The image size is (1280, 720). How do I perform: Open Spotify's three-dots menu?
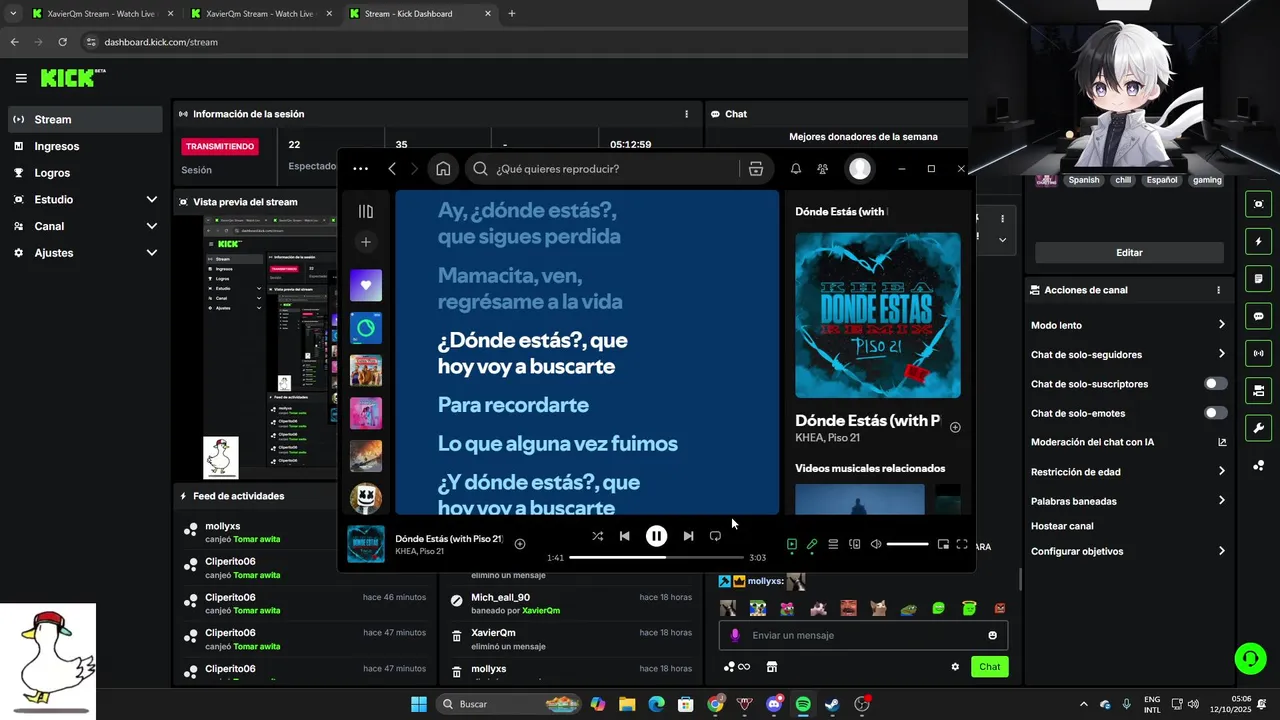361,169
